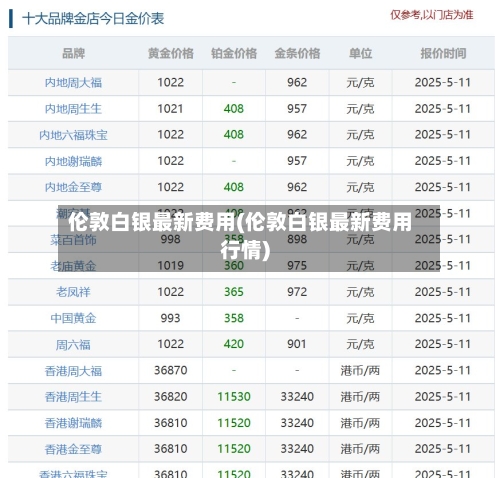Click the 金条价格 column header
Image resolution: width=500 pixels, height=478 pixels.
tap(297, 53)
